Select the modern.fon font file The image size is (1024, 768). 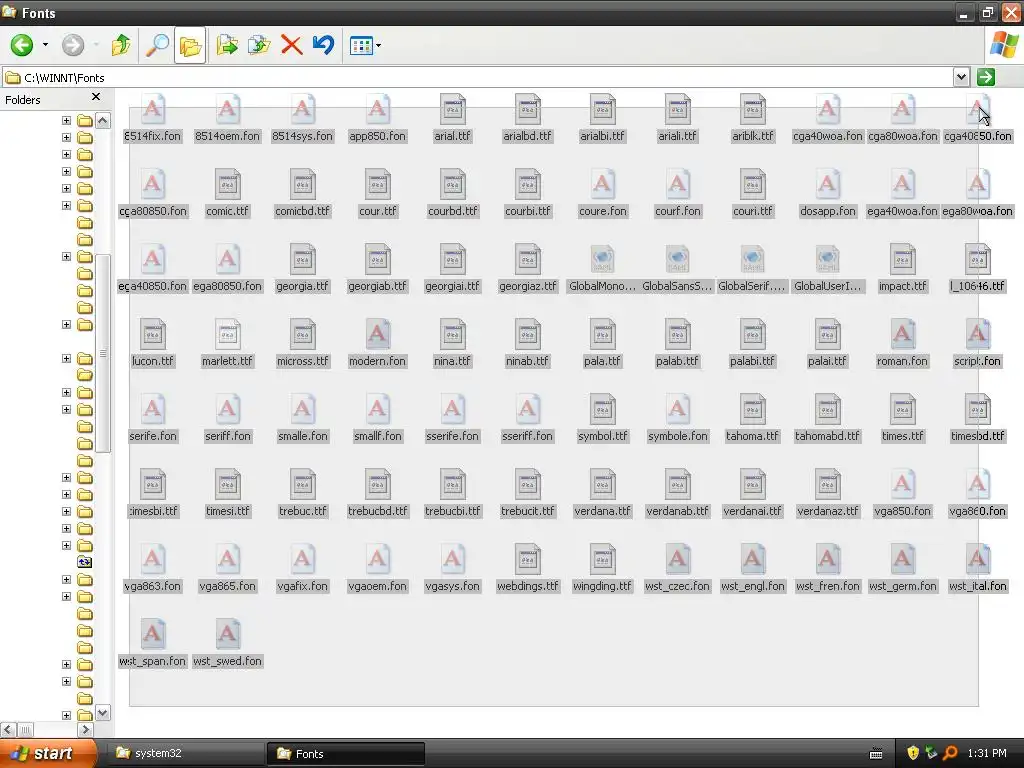[377, 344]
